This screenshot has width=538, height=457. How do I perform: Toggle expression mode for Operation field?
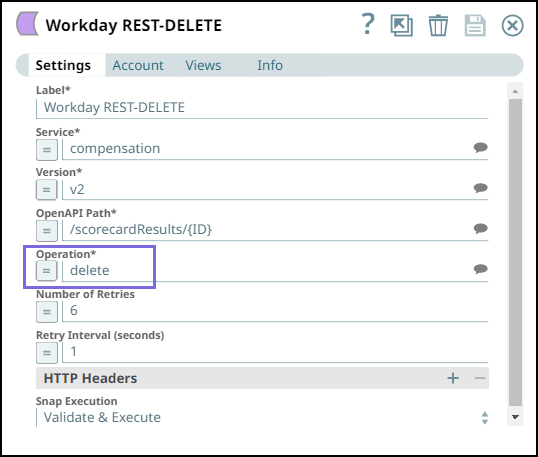(x=47, y=271)
